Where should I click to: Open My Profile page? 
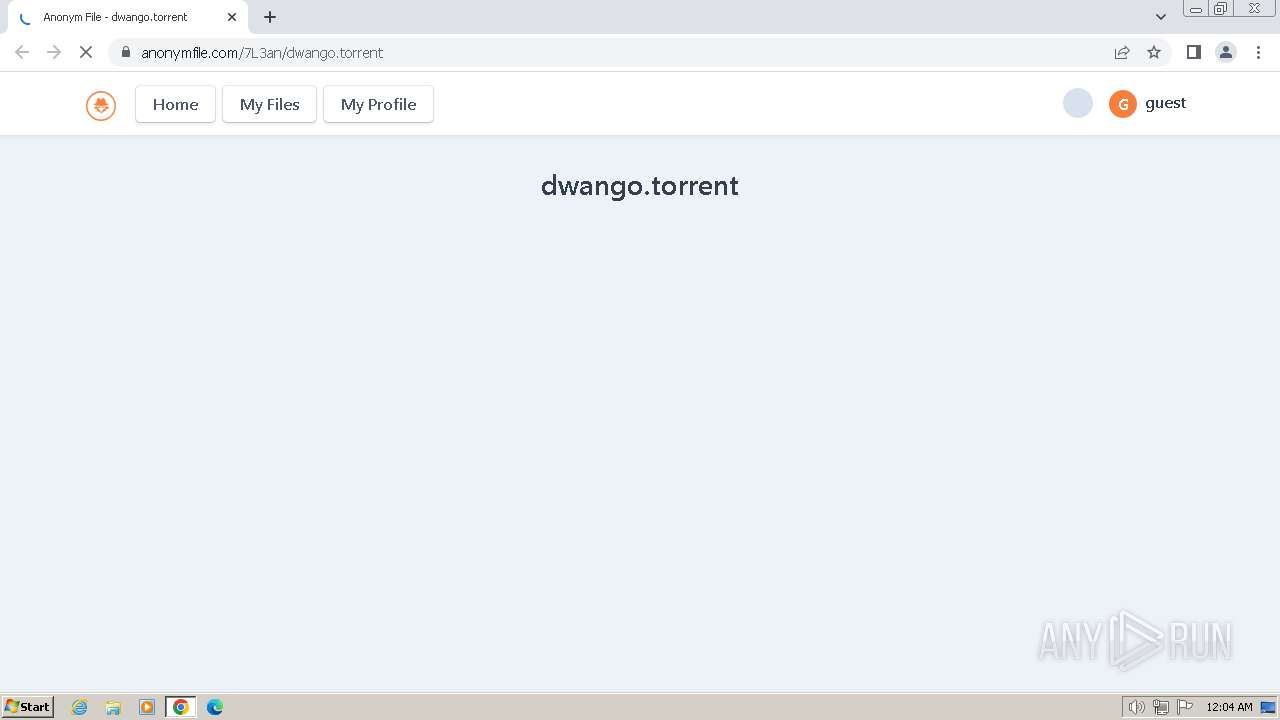pos(378,104)
